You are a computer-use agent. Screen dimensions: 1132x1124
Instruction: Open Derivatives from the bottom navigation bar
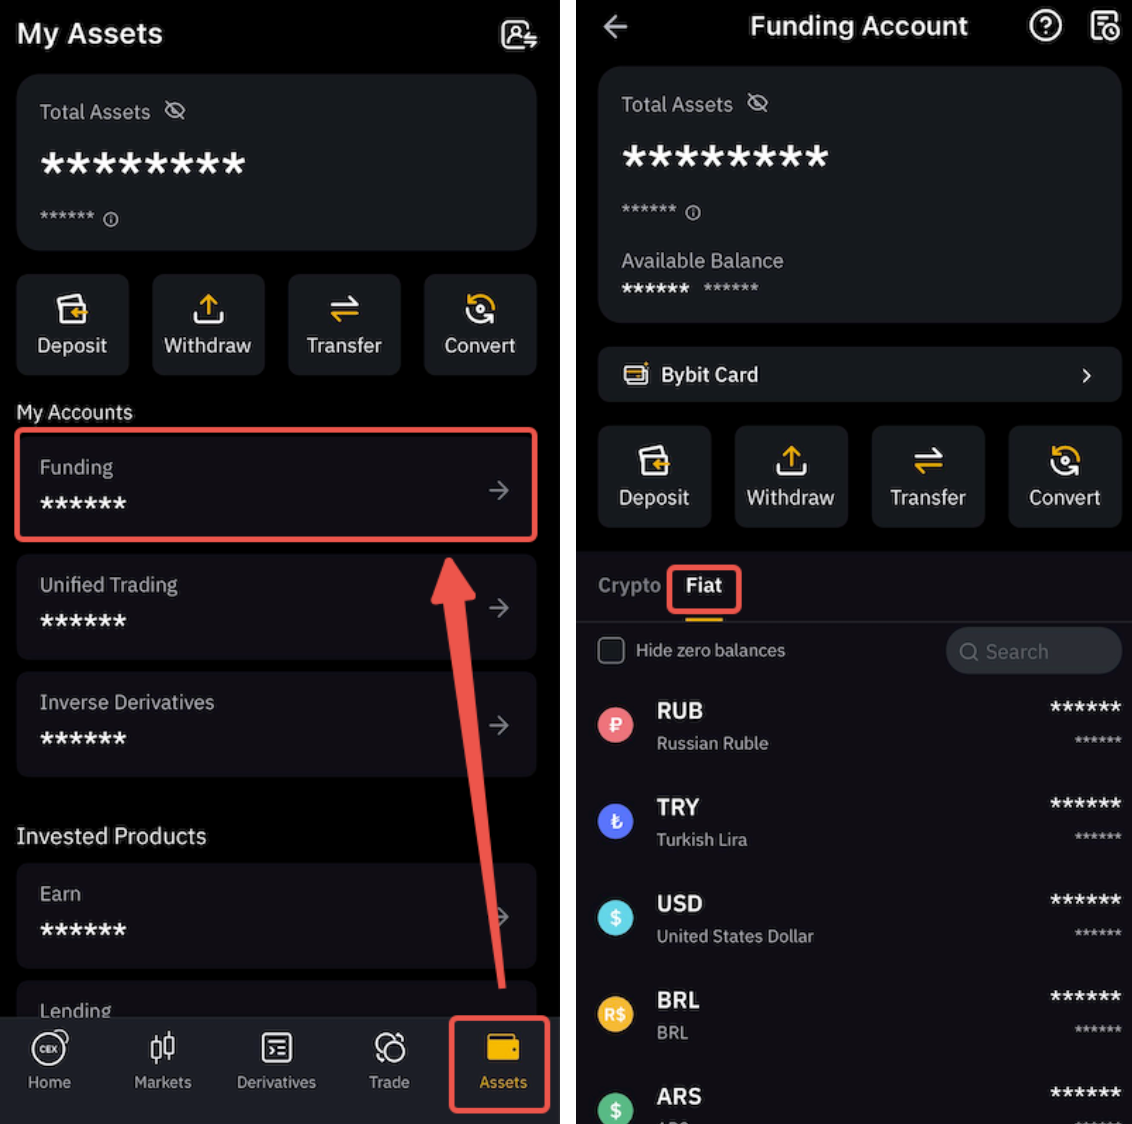point(277,1060)
